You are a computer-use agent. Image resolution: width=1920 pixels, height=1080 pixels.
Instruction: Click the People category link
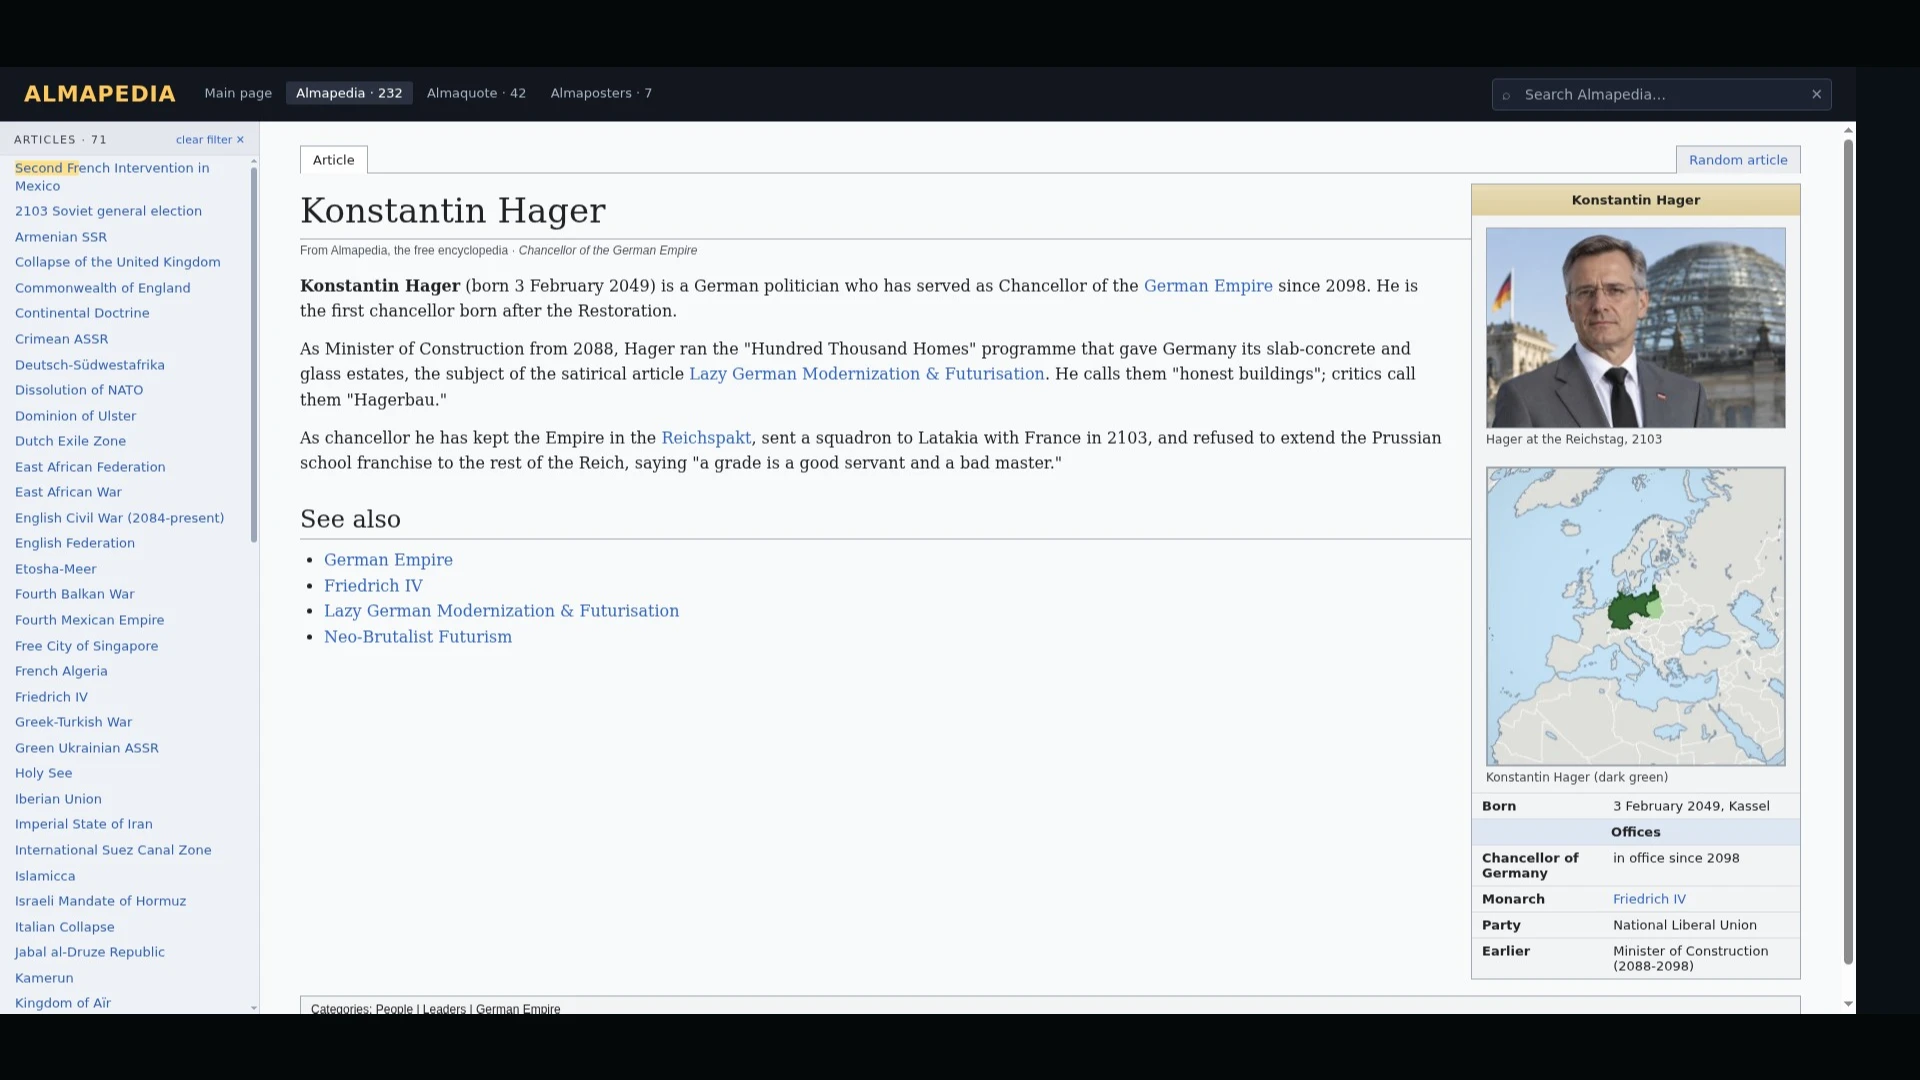(x=394, y=1009)
